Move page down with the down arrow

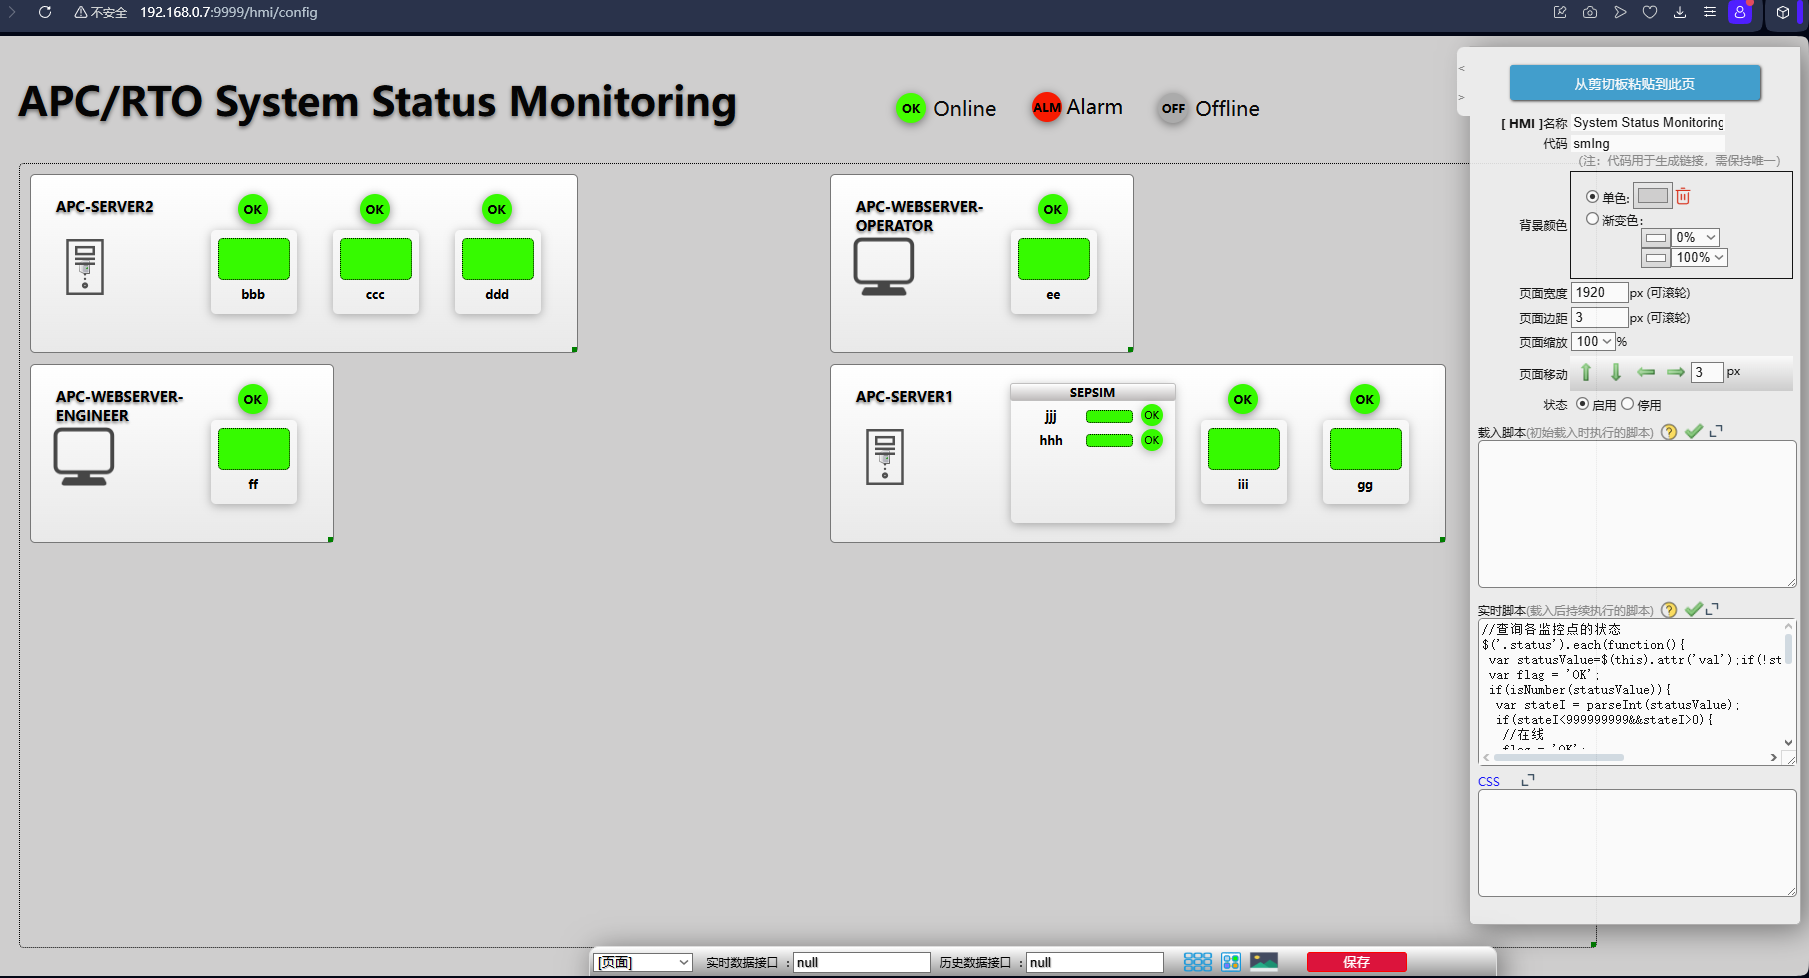[1616, 373]
